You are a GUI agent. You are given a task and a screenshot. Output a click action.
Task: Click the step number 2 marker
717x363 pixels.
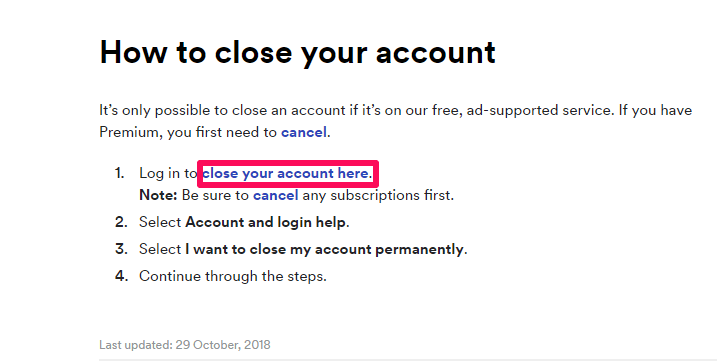tap(121, 223)
